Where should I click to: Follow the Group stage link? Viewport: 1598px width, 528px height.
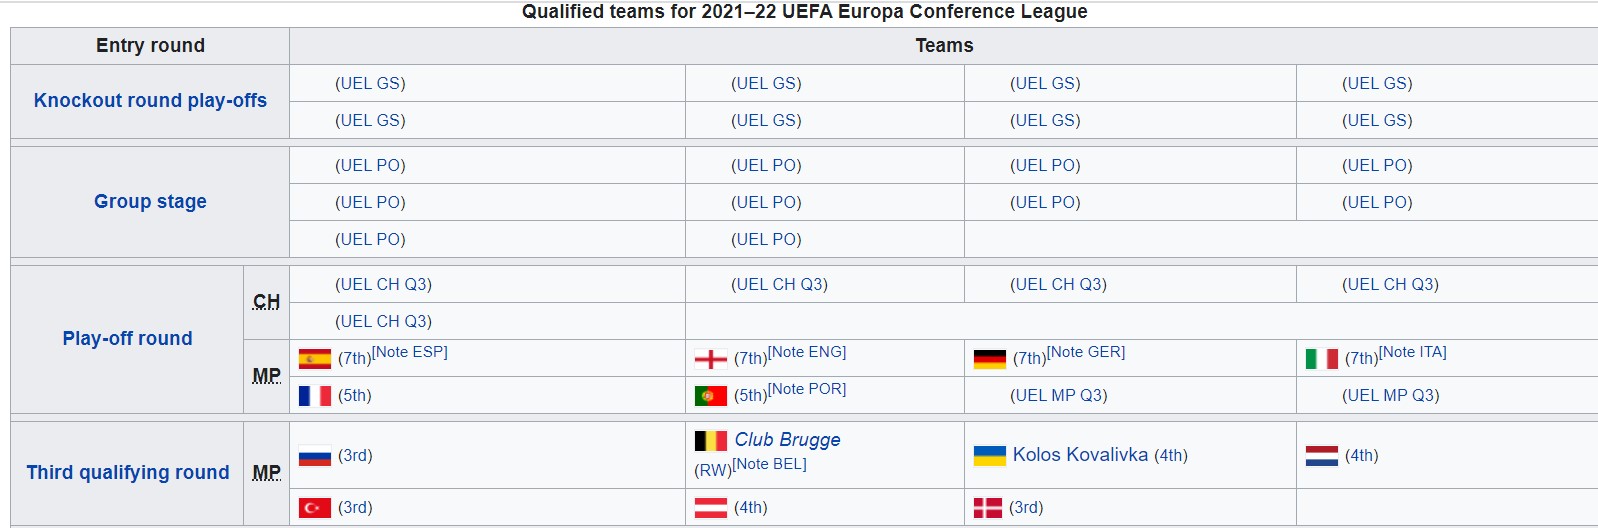click(x=150, y=202)
